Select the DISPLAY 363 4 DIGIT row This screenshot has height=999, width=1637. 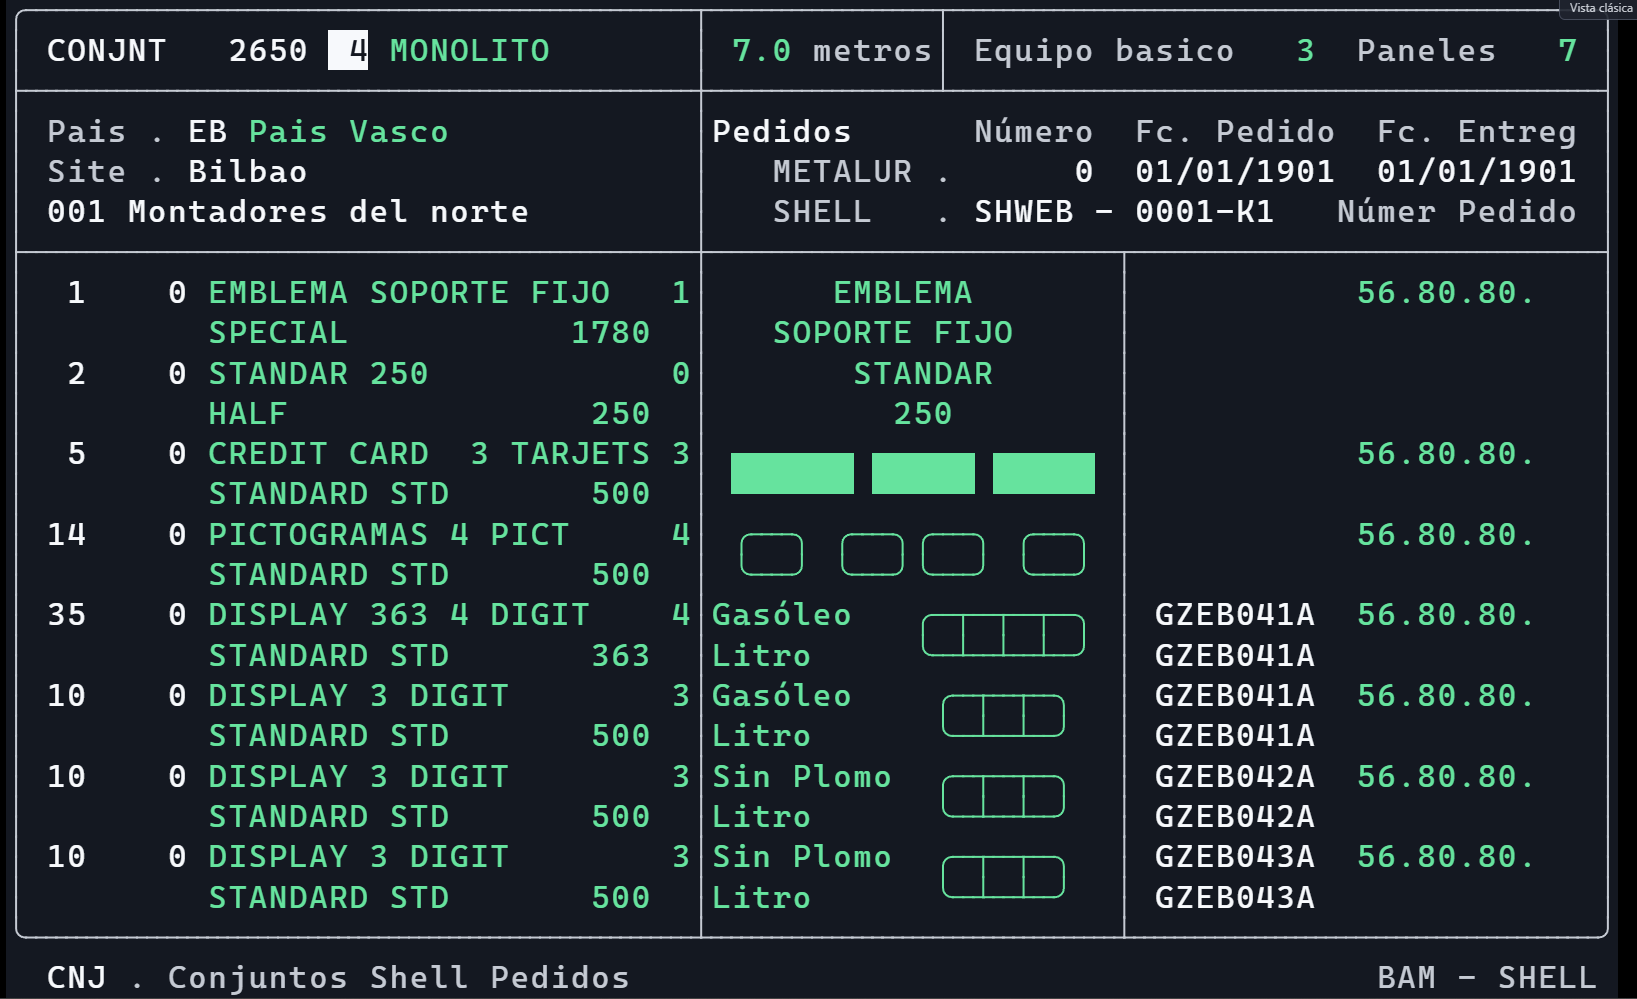(x=368, y=615)
